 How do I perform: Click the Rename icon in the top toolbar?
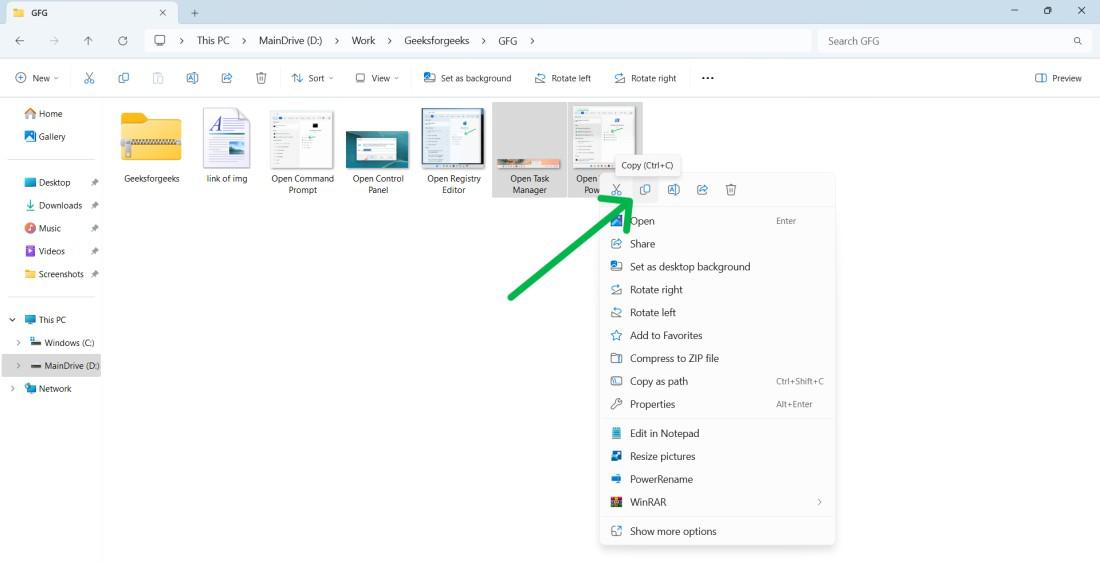192,79
